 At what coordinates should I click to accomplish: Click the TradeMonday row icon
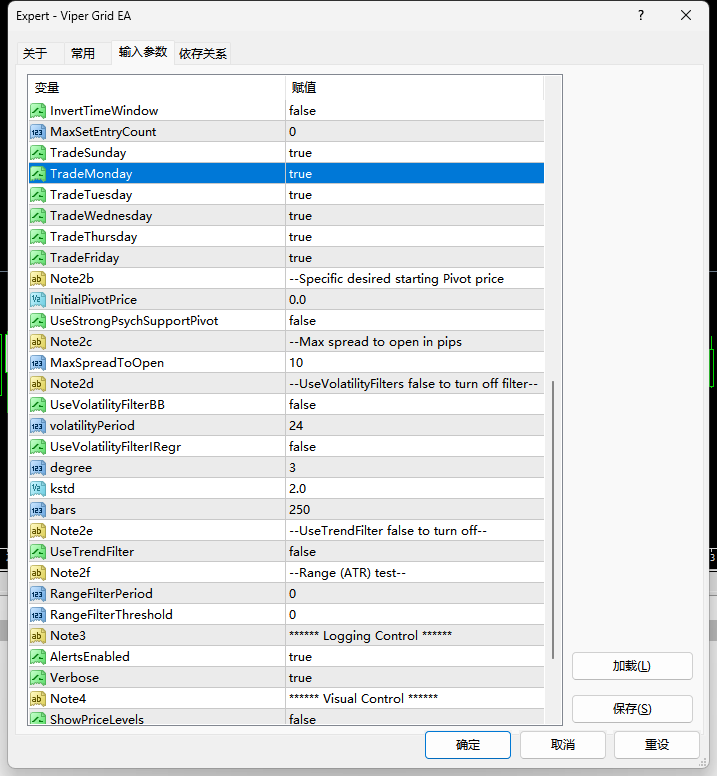(x=38, y=174)
